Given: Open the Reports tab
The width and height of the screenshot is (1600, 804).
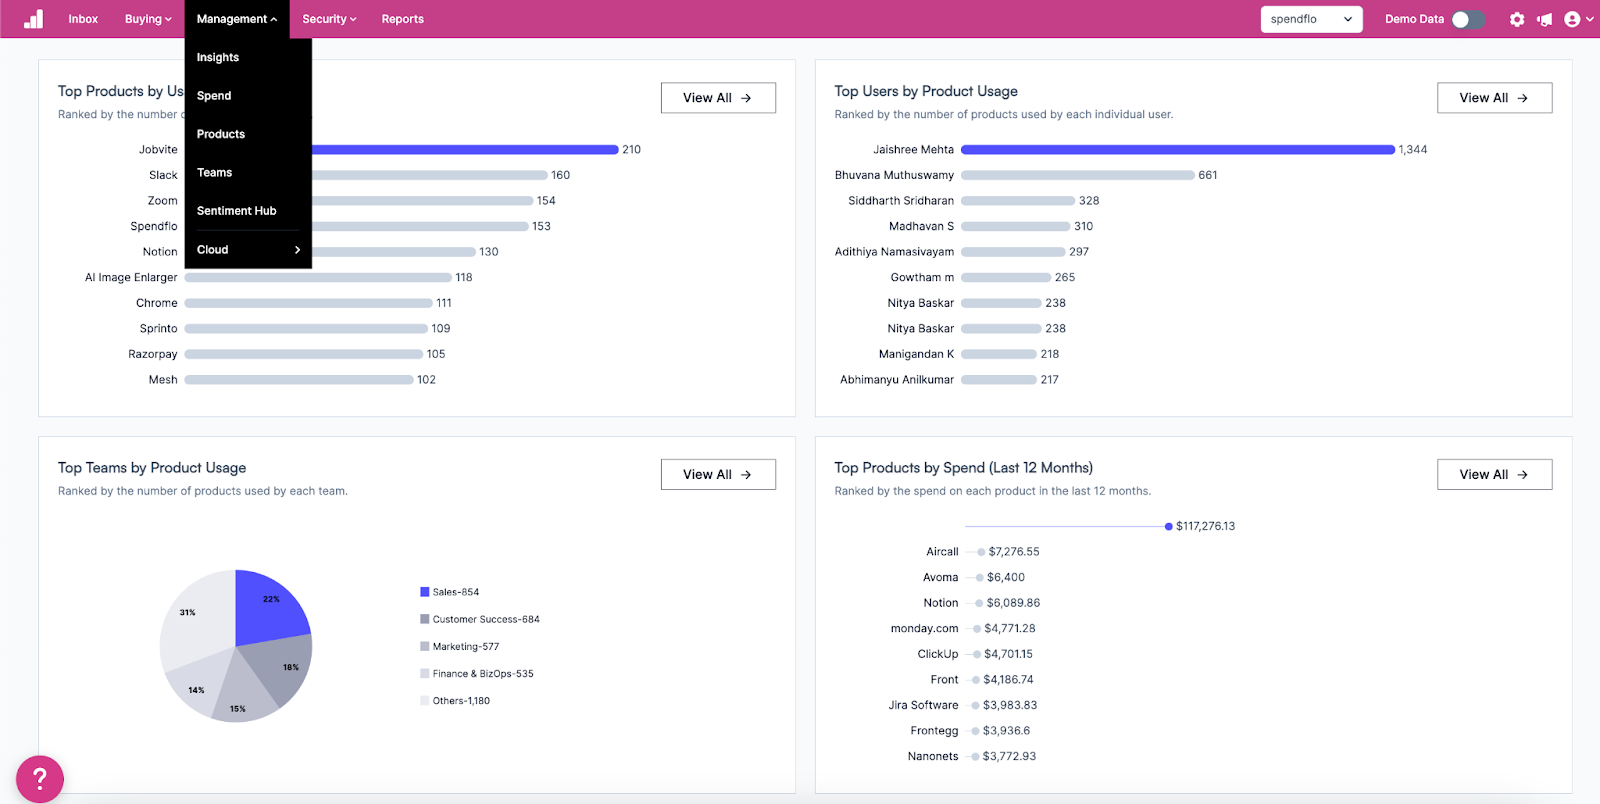Looking at the screenshot, I should click(x=402, y=19).
